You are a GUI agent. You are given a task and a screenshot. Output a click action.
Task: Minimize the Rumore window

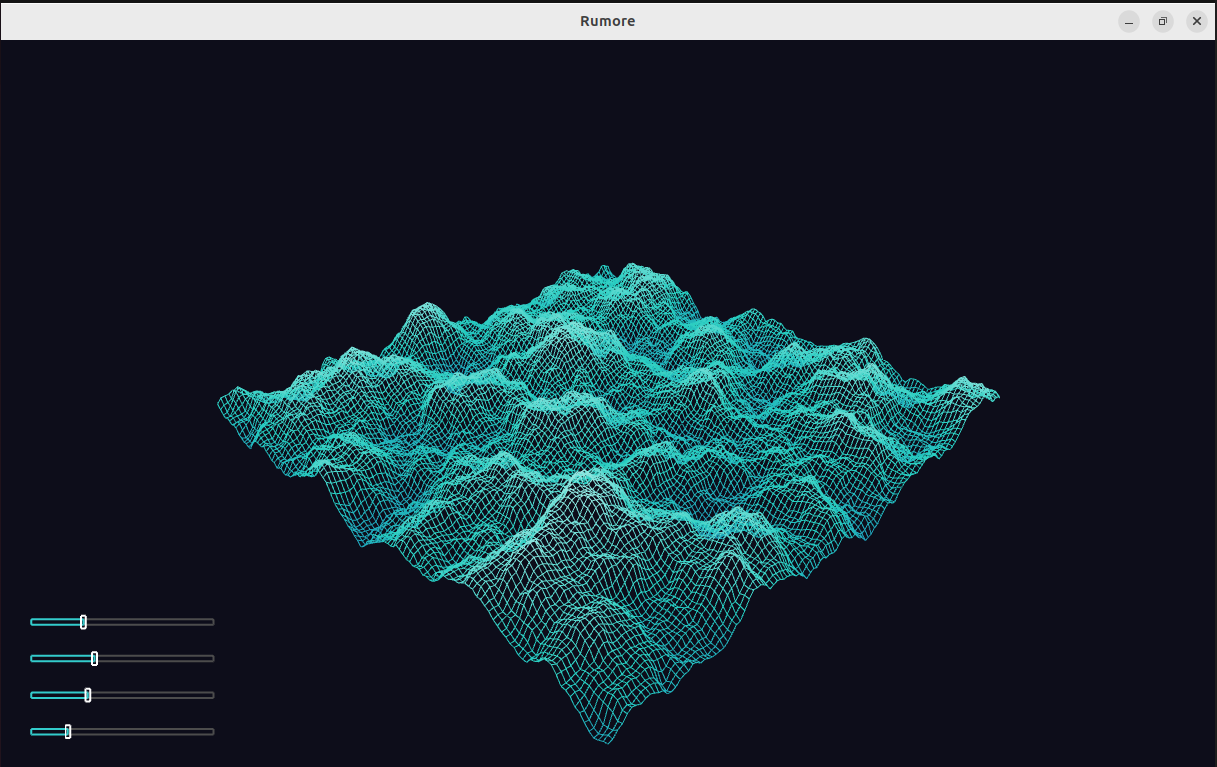click(x=1129, y=21)
